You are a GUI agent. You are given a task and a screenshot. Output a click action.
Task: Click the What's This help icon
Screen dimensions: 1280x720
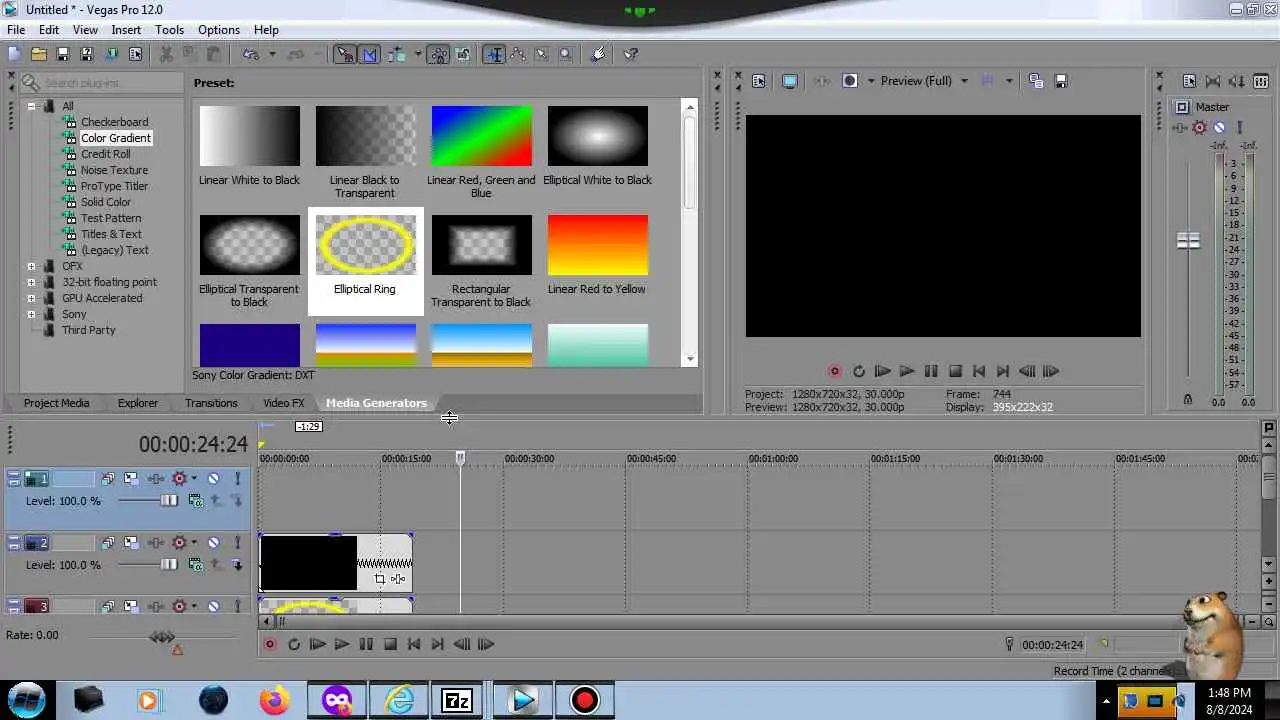(631, 54)
